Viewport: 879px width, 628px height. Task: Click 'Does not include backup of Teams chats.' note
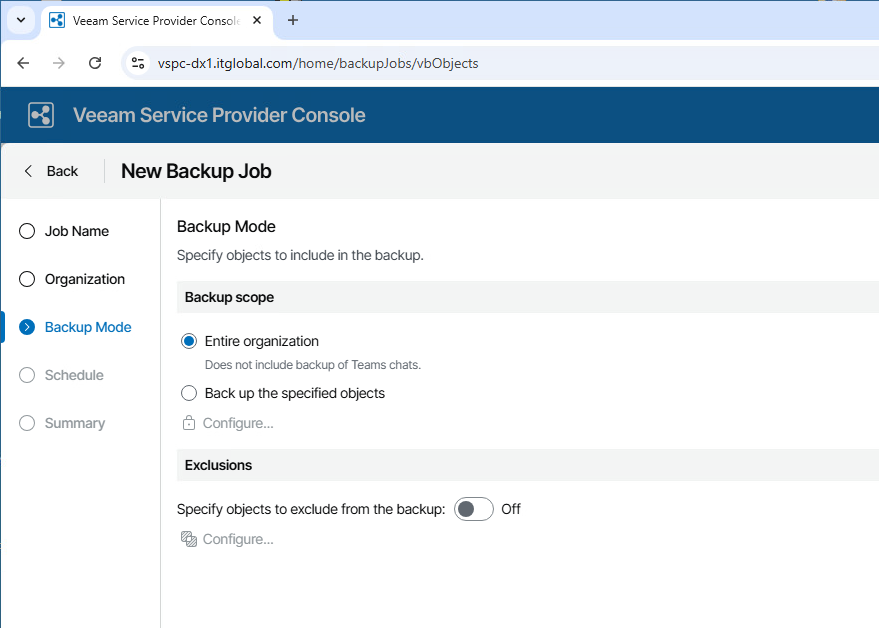pos(313,365)
